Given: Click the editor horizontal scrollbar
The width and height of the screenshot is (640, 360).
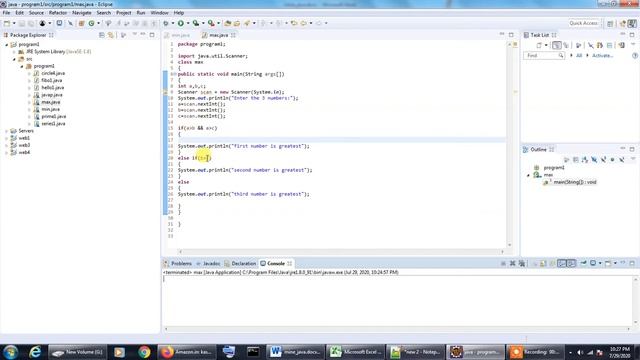Looking at the screenshot, I should pyautogui.click(x=341, y=252).
